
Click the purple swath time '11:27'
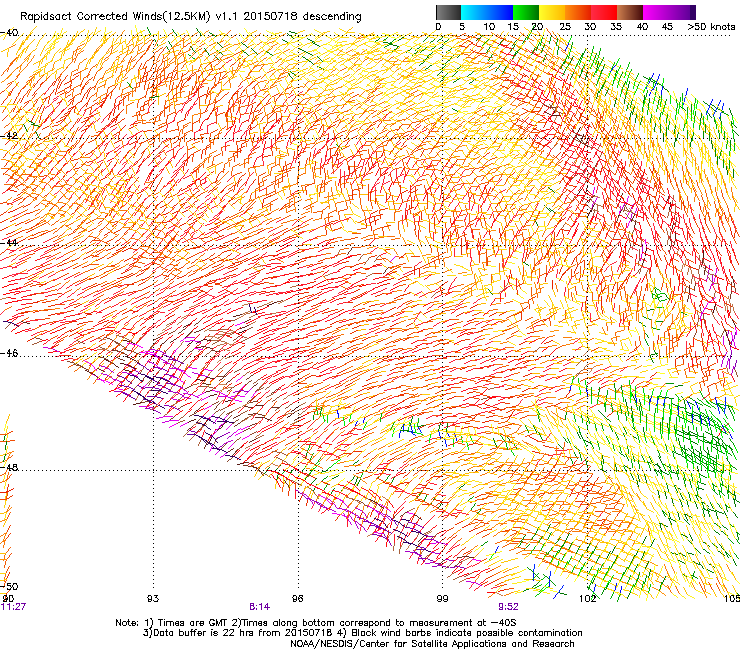pyautogui.click(x=13, y=607)
